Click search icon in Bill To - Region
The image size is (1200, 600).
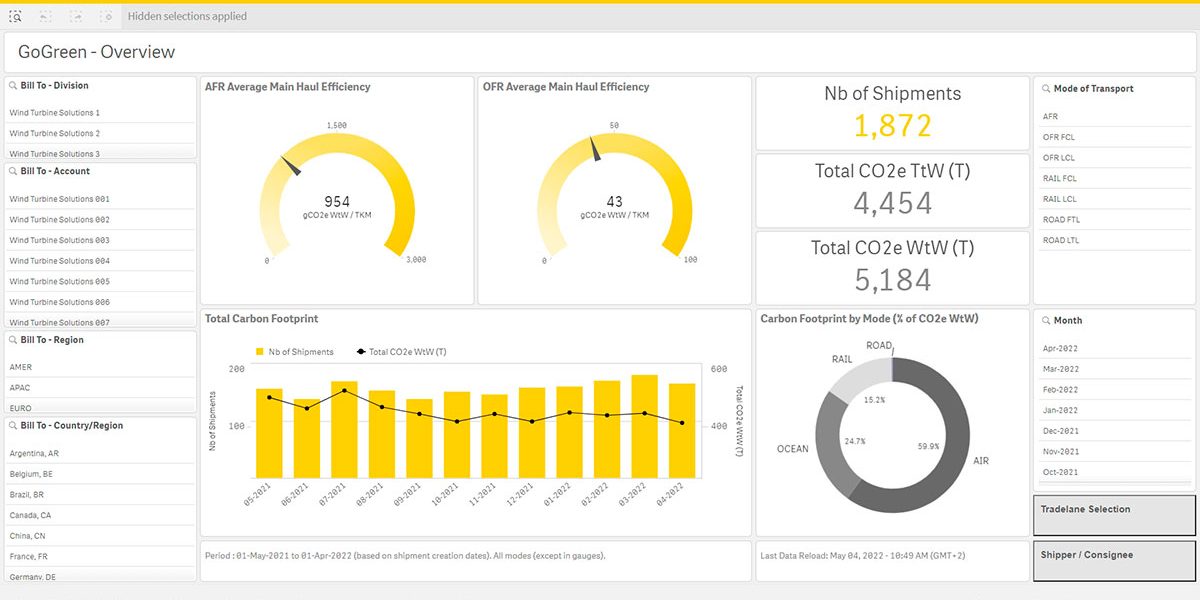12,341
